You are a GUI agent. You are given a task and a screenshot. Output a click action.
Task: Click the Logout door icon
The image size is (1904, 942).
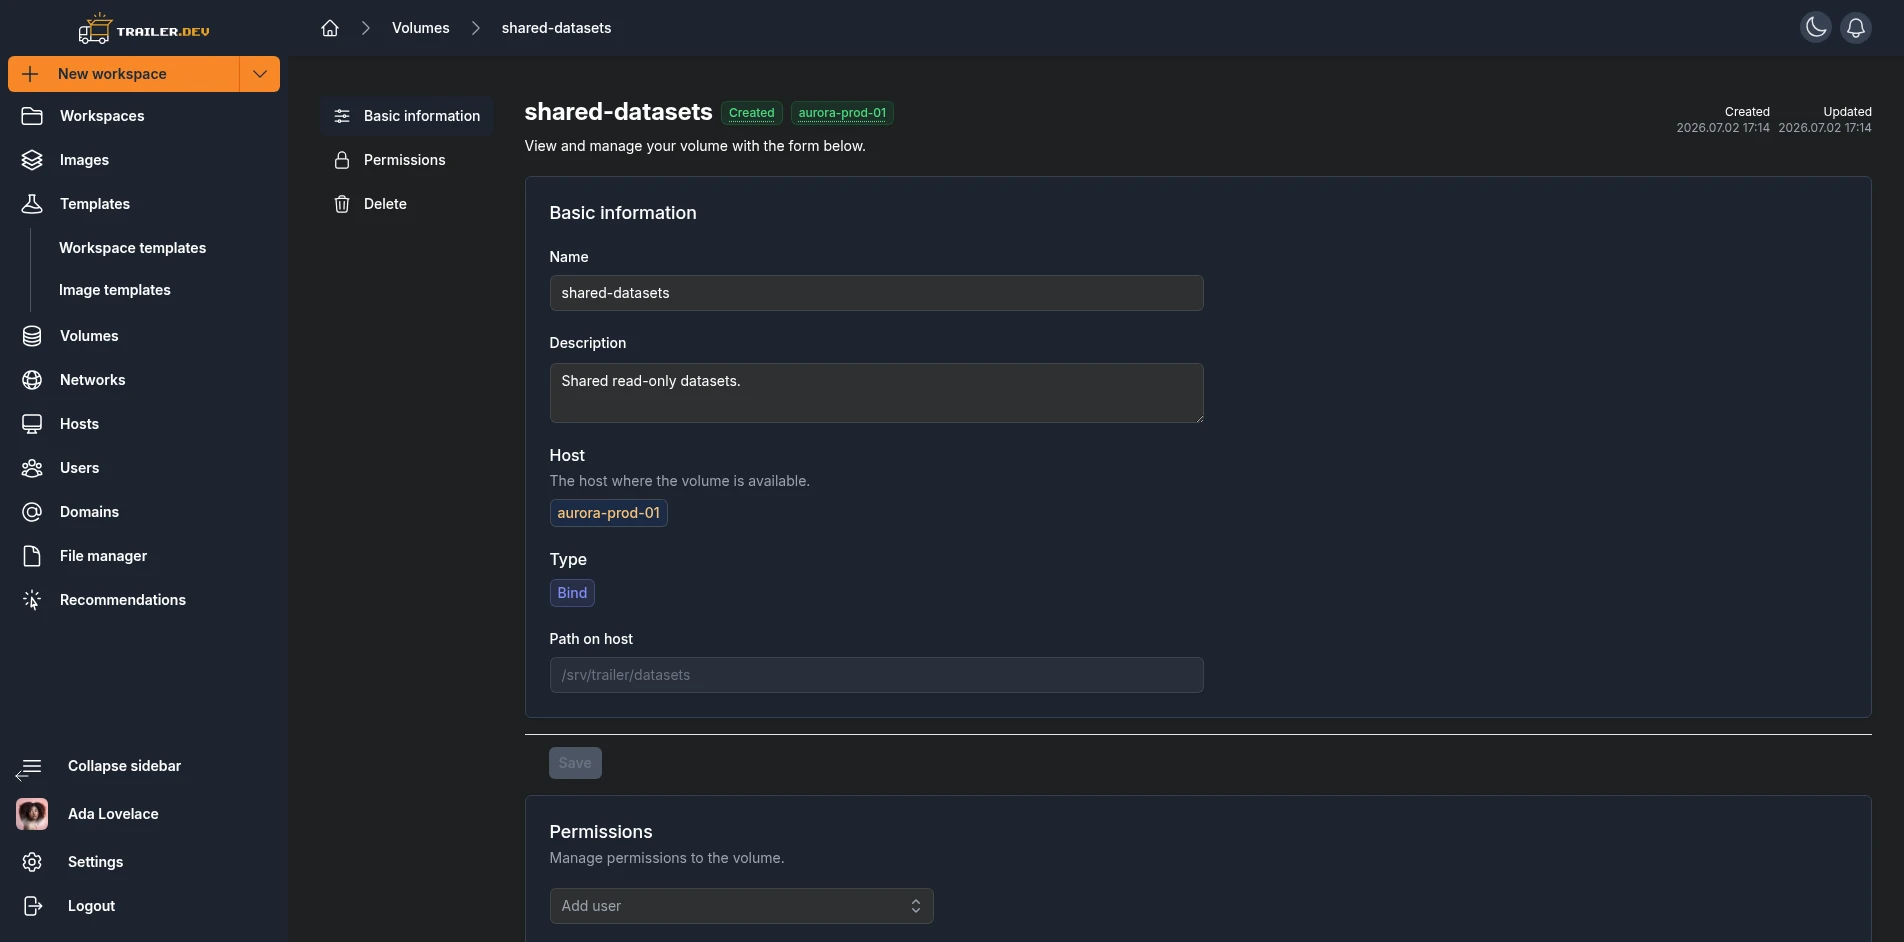point(32,906)
